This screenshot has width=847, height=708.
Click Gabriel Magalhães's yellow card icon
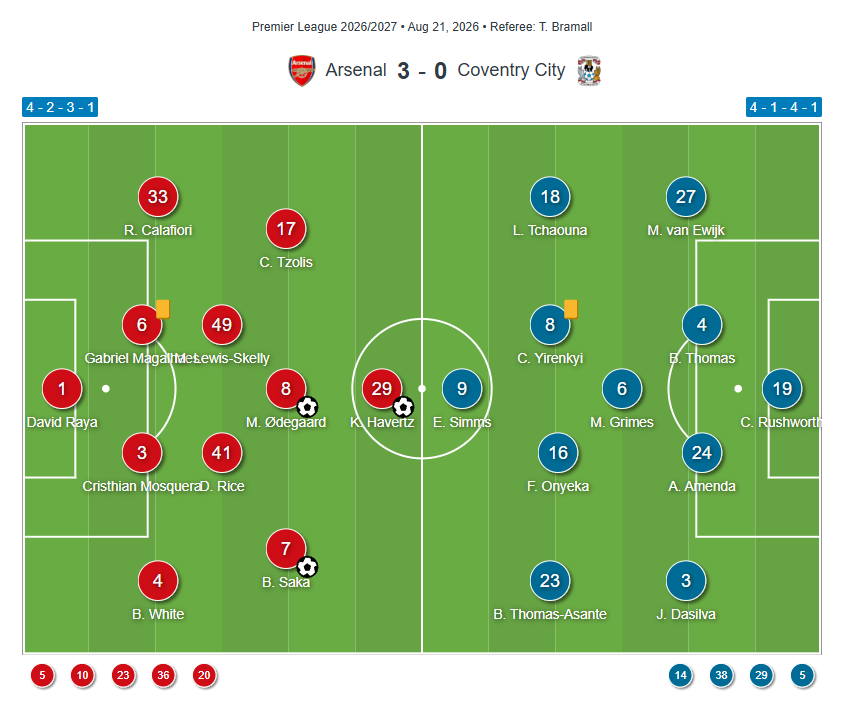click(x=163, y=309)
